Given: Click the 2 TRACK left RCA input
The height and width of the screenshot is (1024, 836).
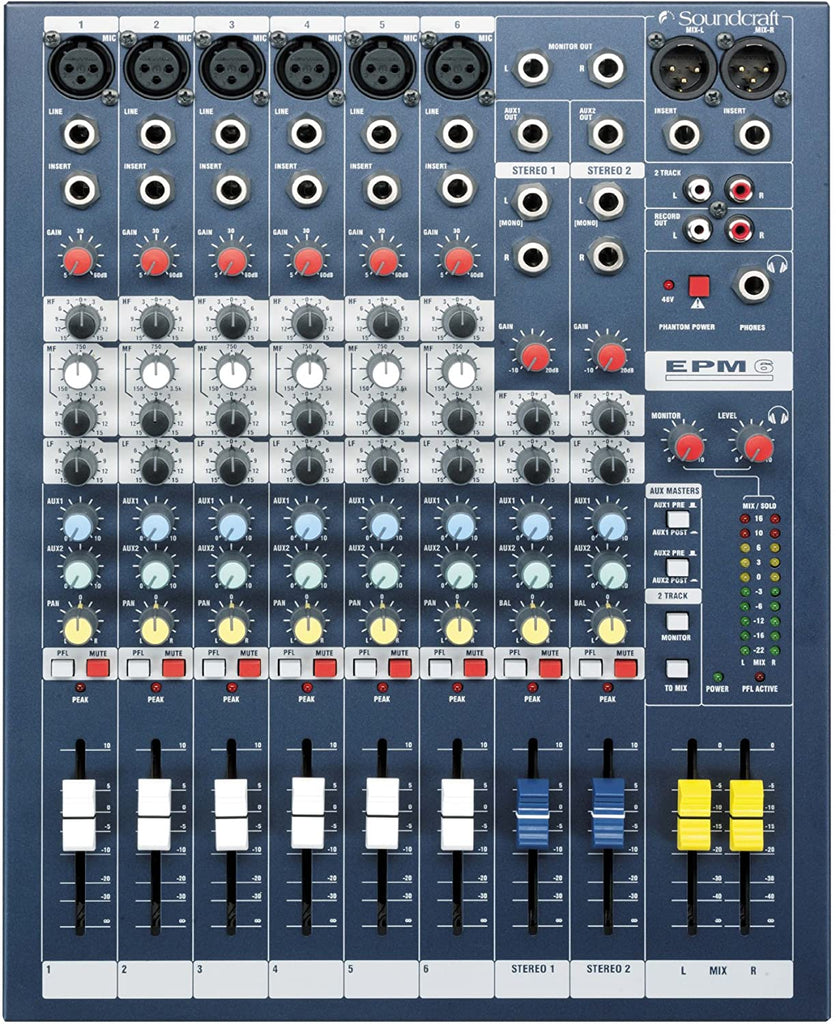Looking at the screenshot, I should click(698, 187).
